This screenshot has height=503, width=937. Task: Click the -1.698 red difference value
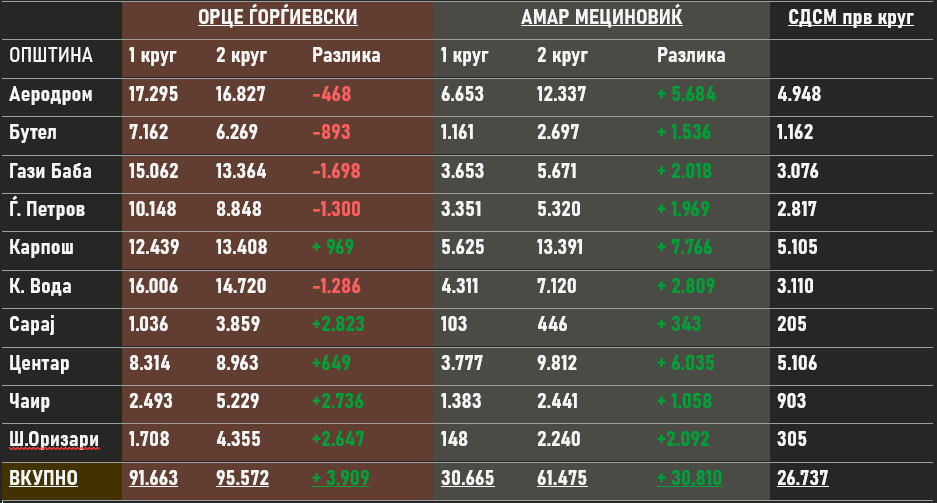(x=338, y=171)
